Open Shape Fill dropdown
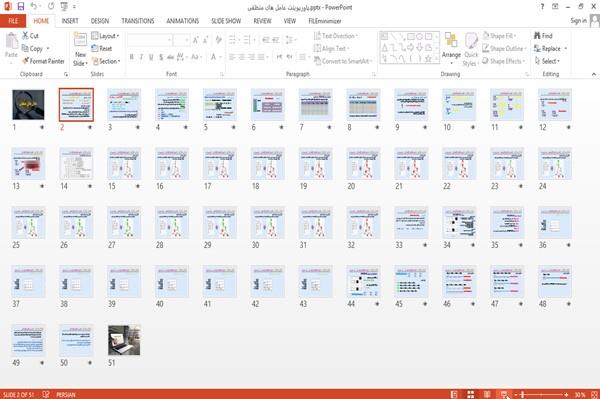Image resolution: width=600 pixels, height=399 pixels. (499, 36)
